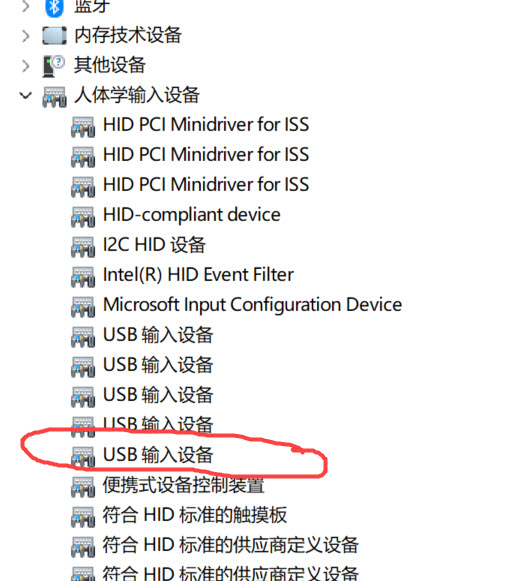
Task: Collapse the 人体学输入设备 category
Action: pyautogui.click(x=25, y=96)
